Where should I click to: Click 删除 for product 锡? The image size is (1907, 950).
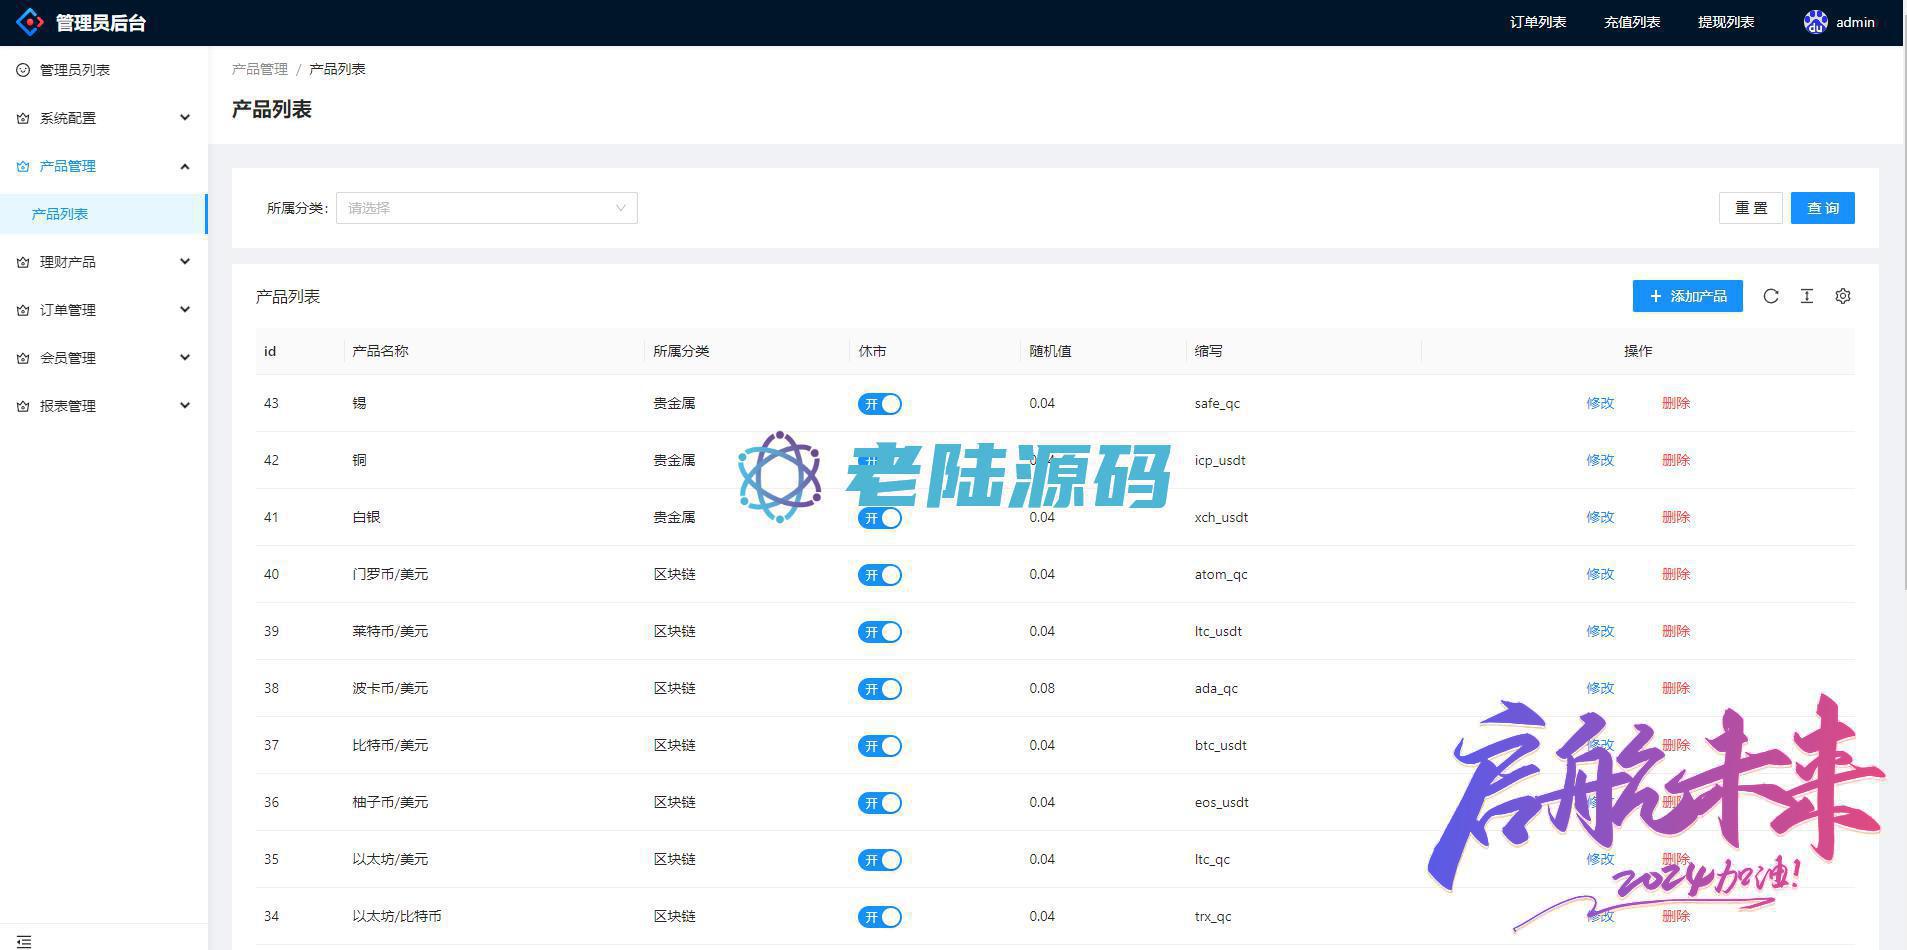pos(1676,403)
